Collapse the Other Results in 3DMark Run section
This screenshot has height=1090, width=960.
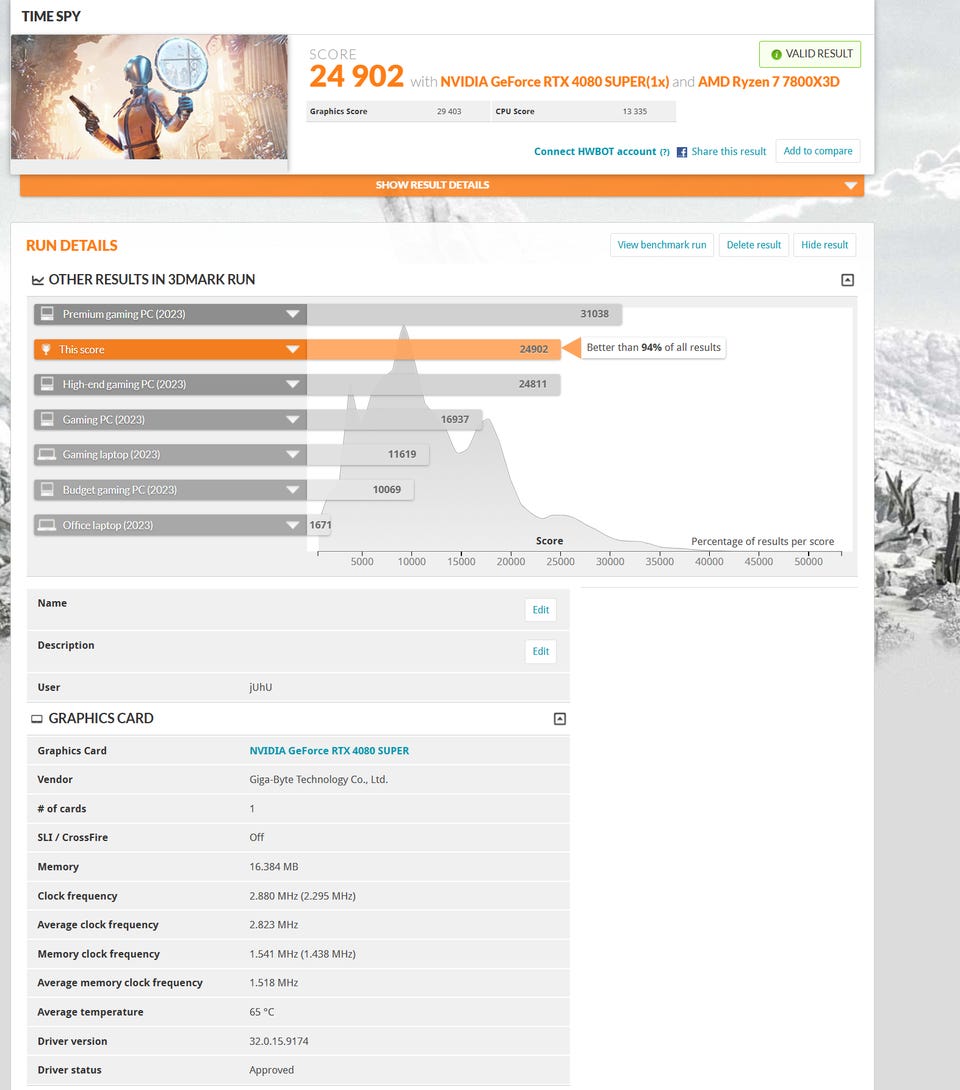click(x=847, y=280)
